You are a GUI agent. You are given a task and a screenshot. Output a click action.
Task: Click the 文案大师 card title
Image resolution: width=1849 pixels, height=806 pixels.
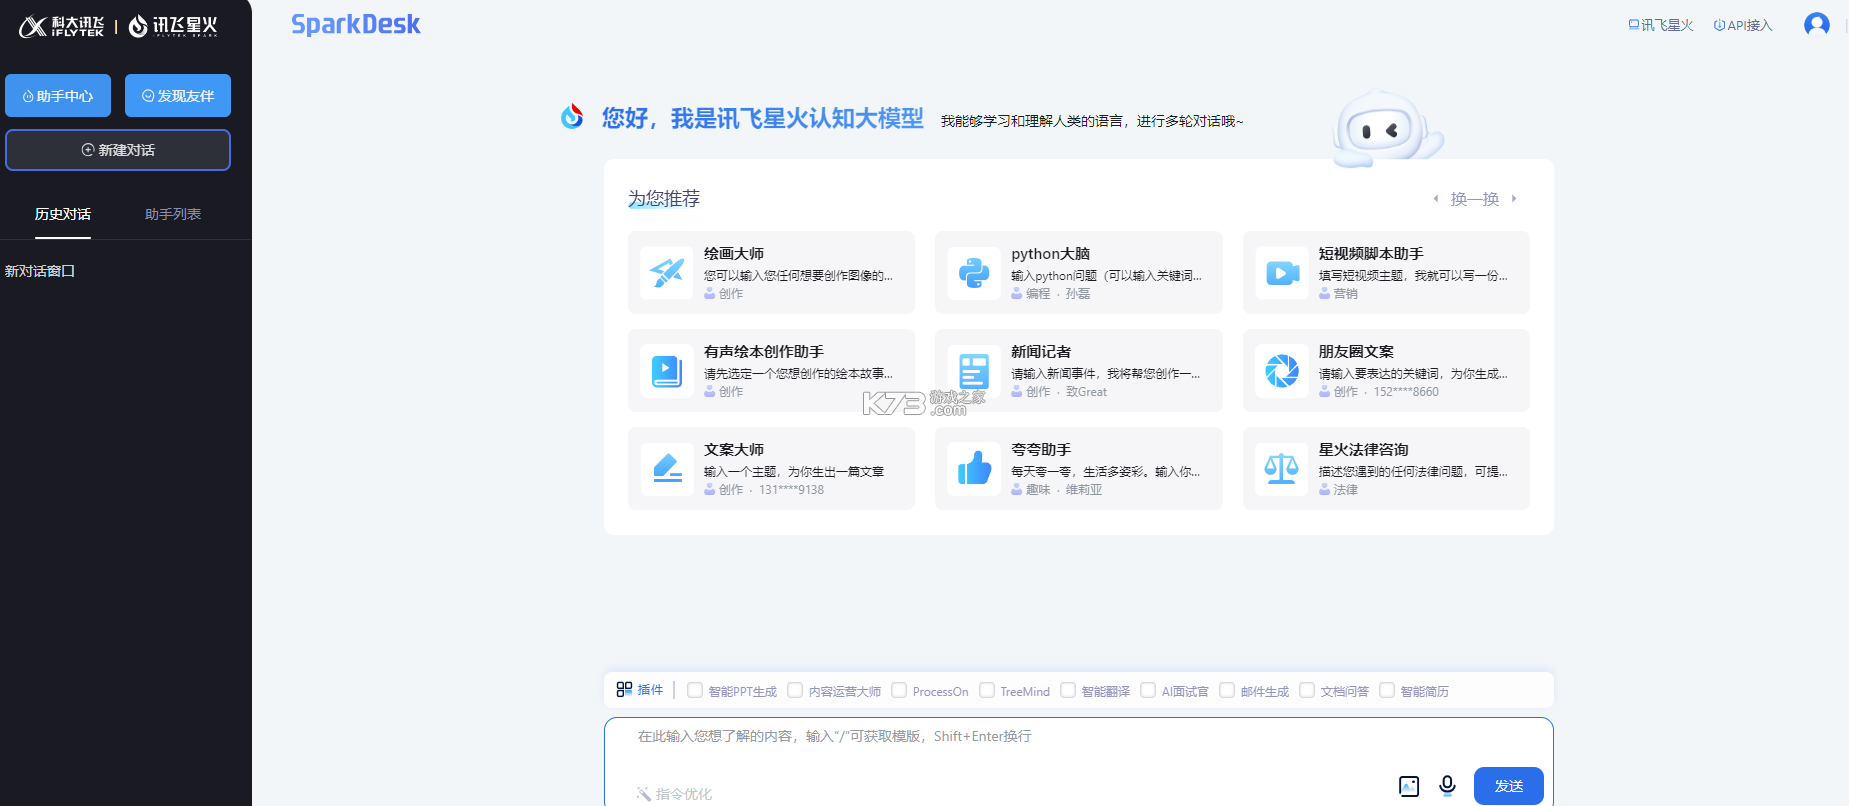[734, 450]
